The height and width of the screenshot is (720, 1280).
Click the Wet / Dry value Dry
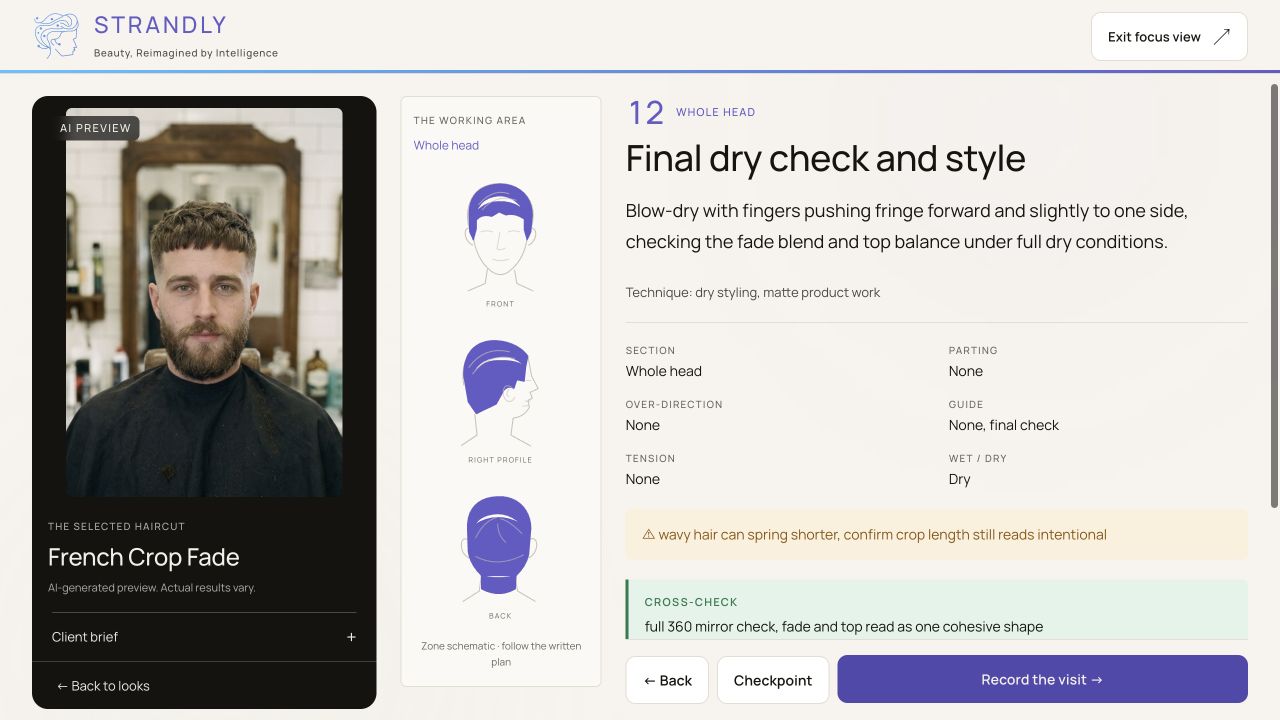960,479
